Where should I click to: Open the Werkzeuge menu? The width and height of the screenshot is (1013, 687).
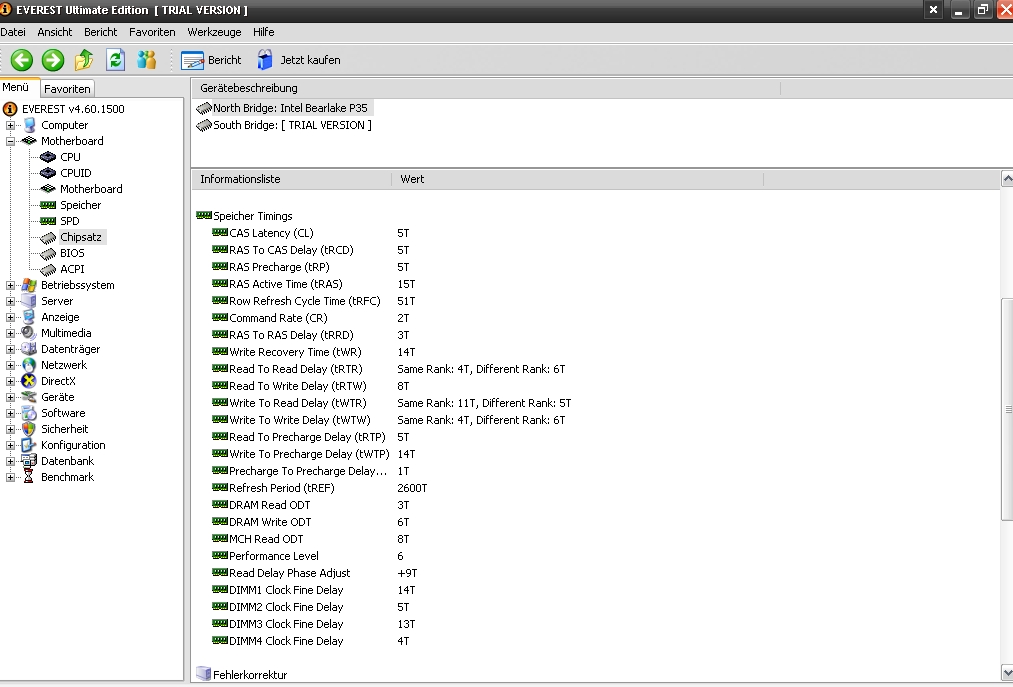point(214,32)
